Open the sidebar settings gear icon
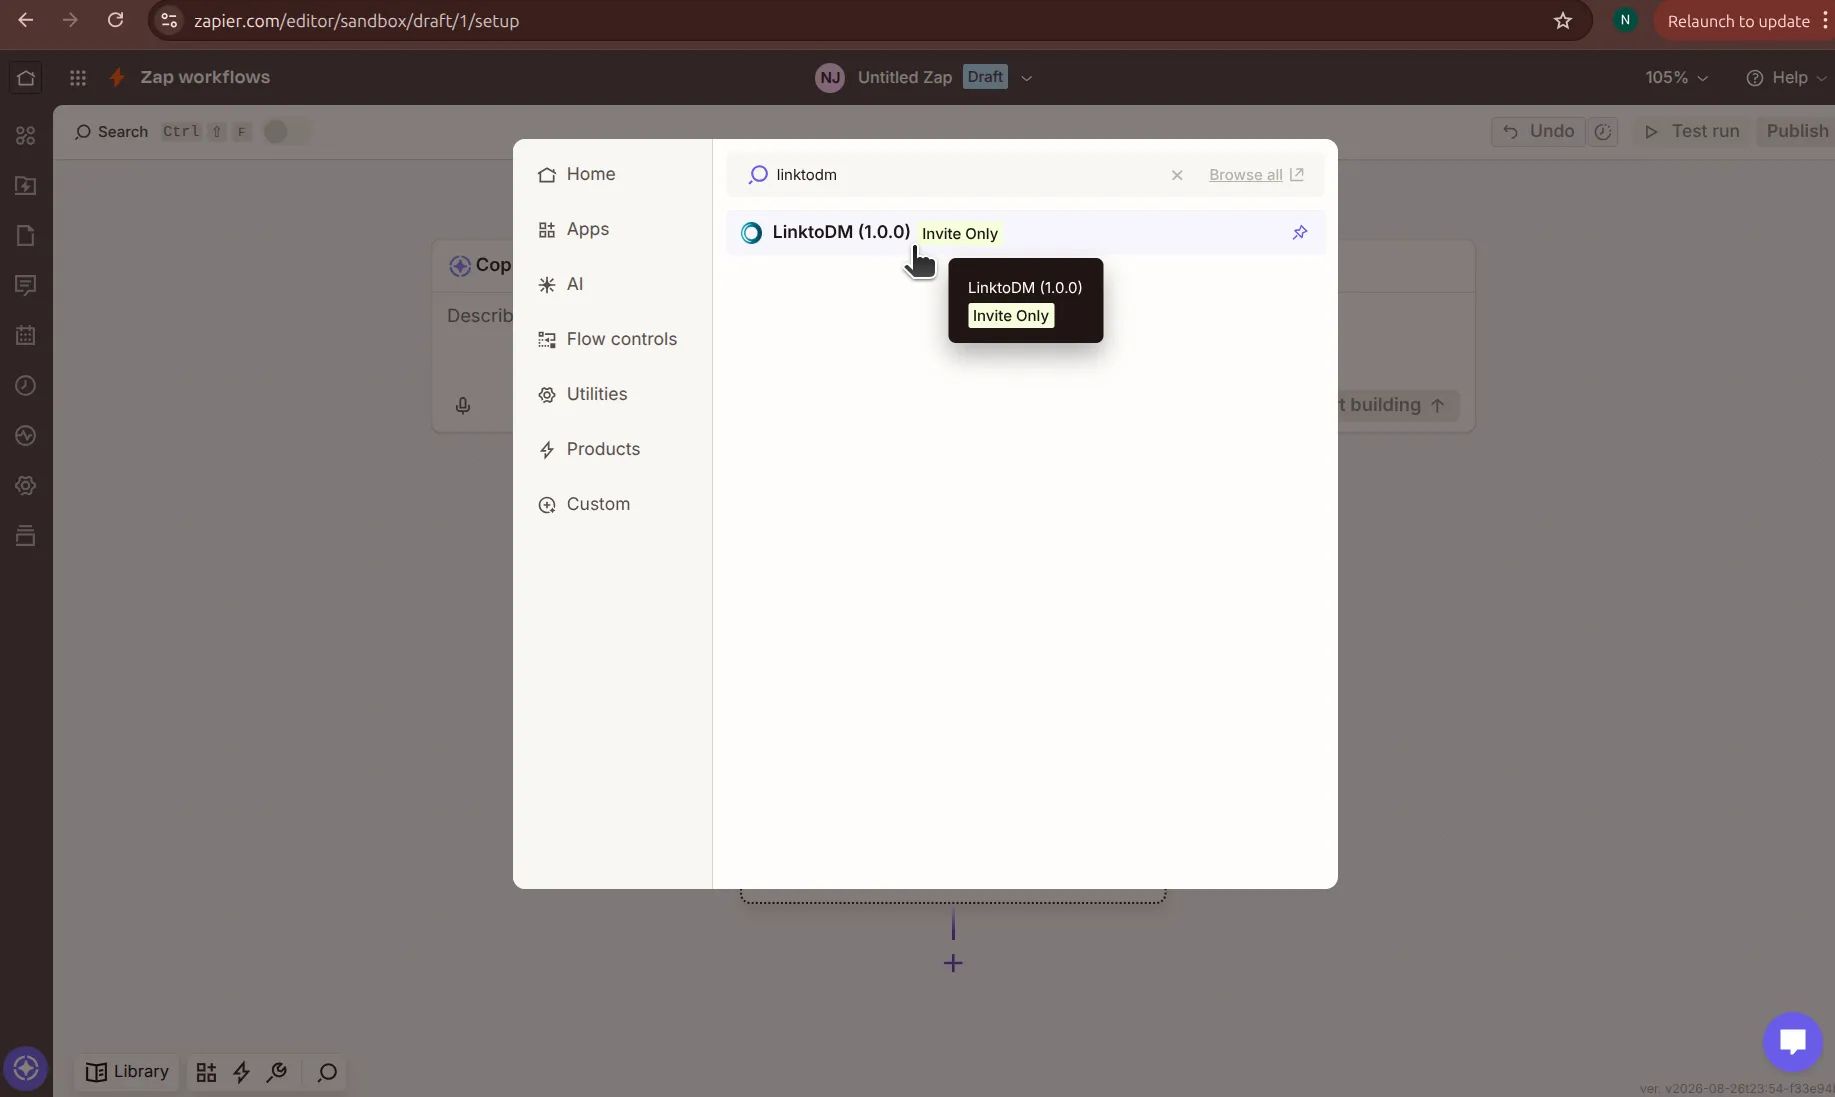1835x1097 pixels. click(26, 486)
